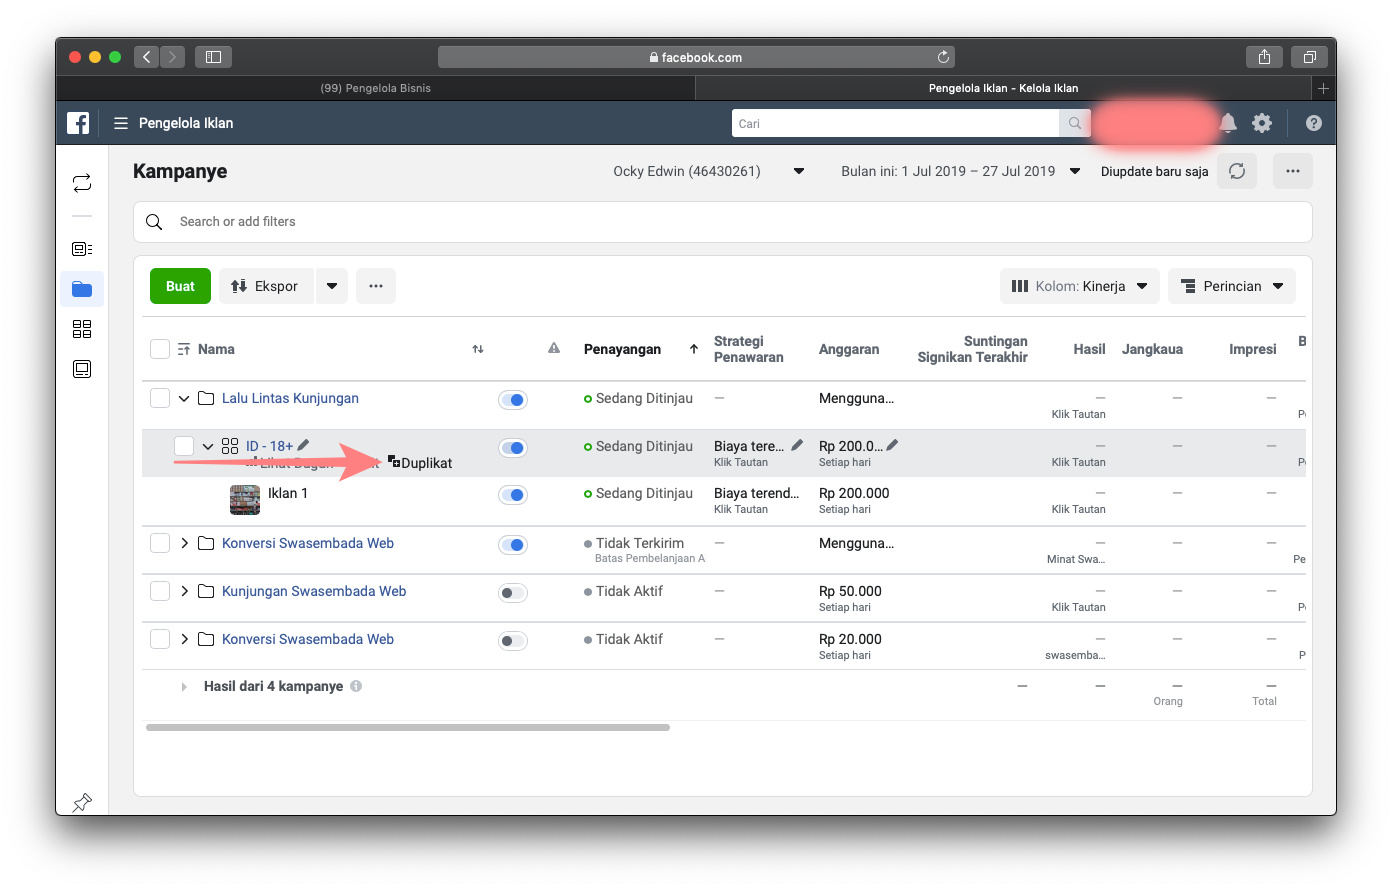Screen dimensions: 1392x889
Task: Expand Hasil dari 4 kampanye row
Action: click(x=184, y=687)
